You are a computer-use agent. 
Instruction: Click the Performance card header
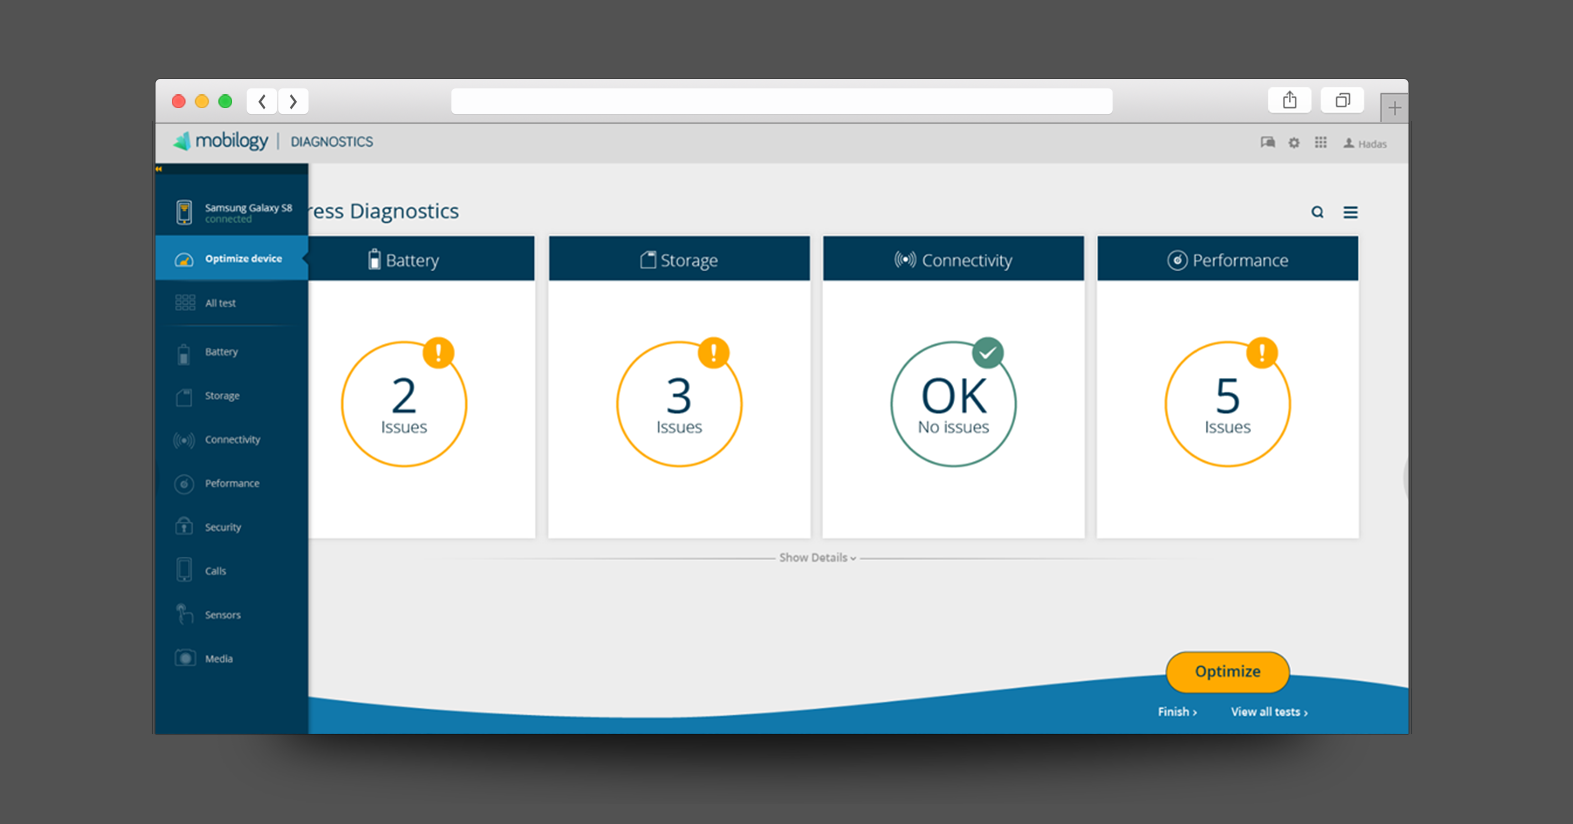point(1228,259)
